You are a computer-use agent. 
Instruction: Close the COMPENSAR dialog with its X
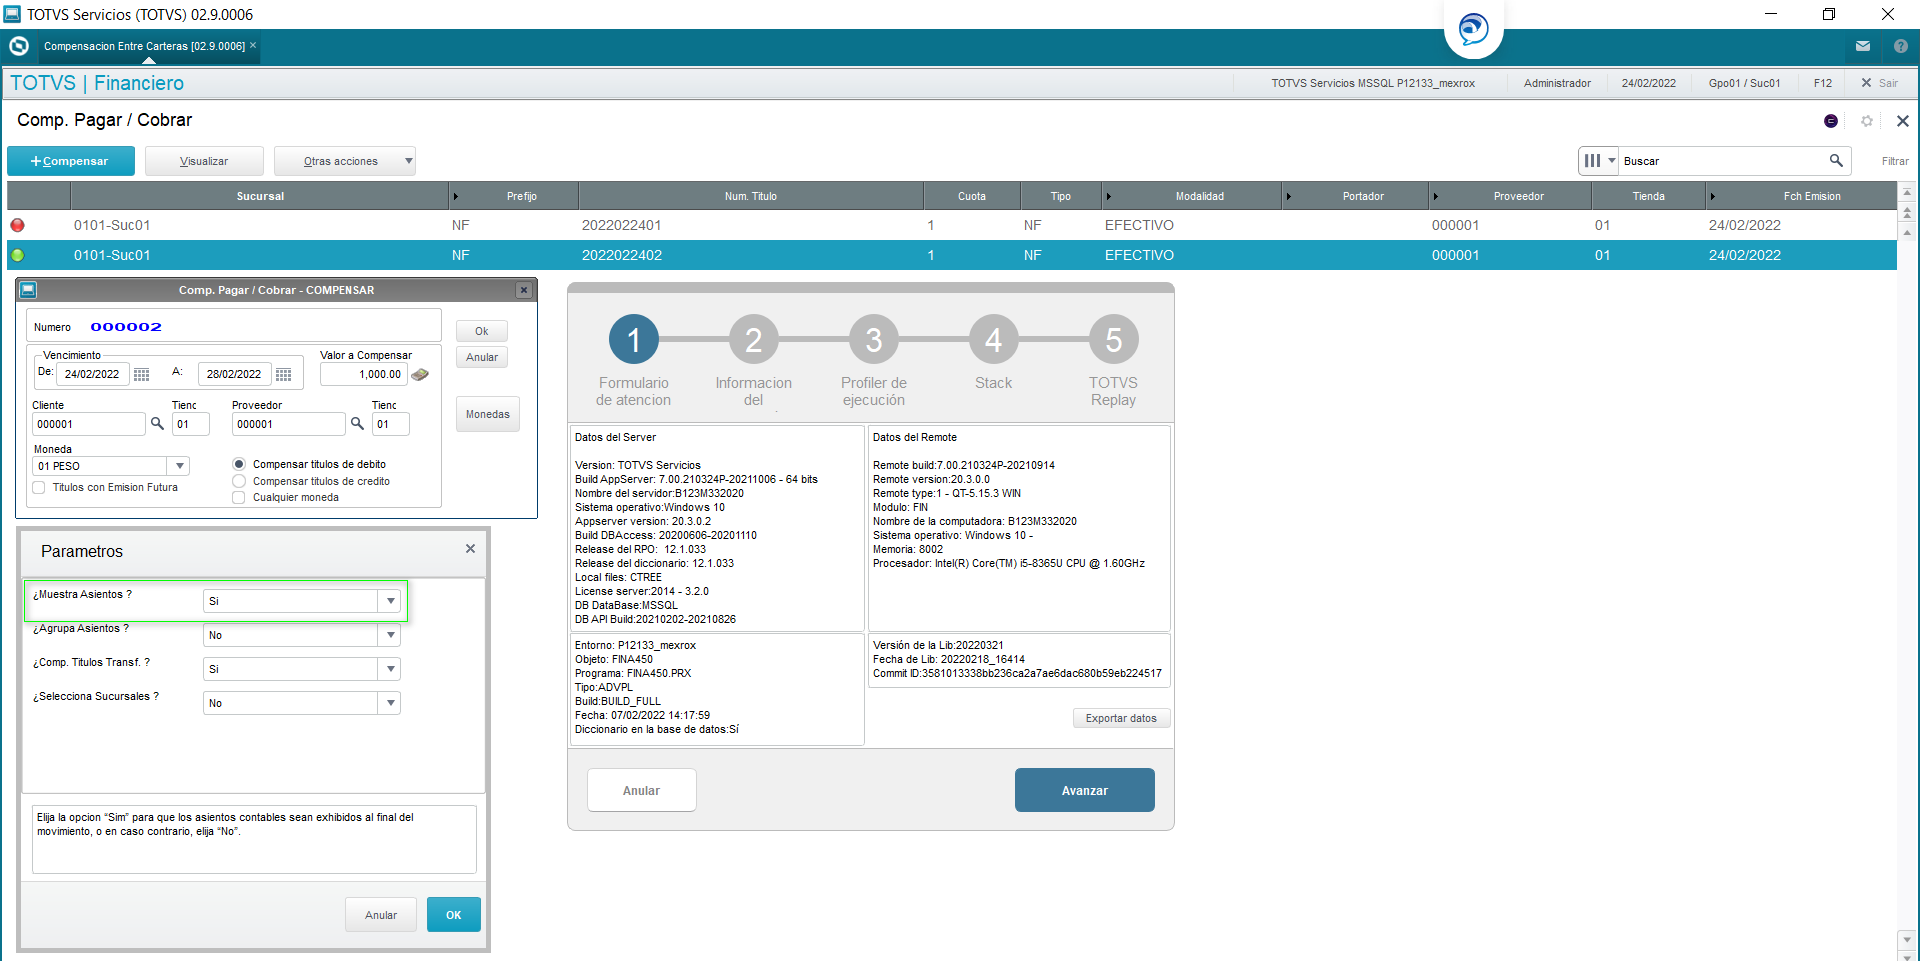pyautogui.click(x=523, y=290)
